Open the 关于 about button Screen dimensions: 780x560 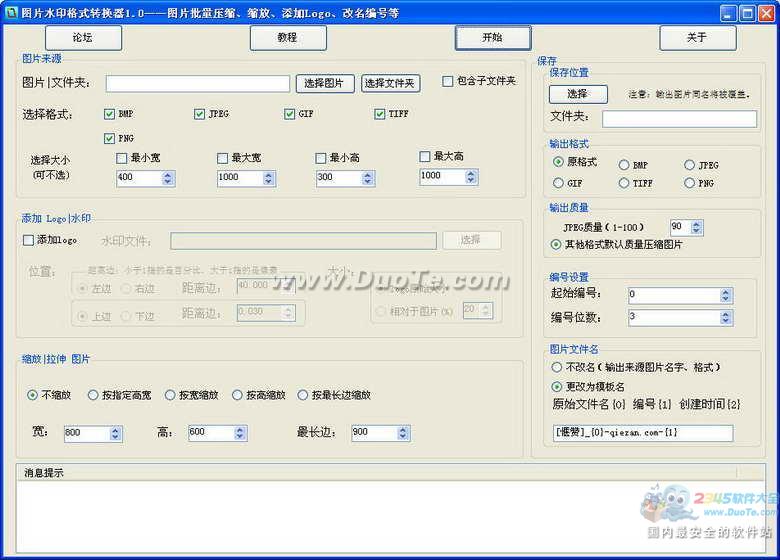[x=697, y=38]
